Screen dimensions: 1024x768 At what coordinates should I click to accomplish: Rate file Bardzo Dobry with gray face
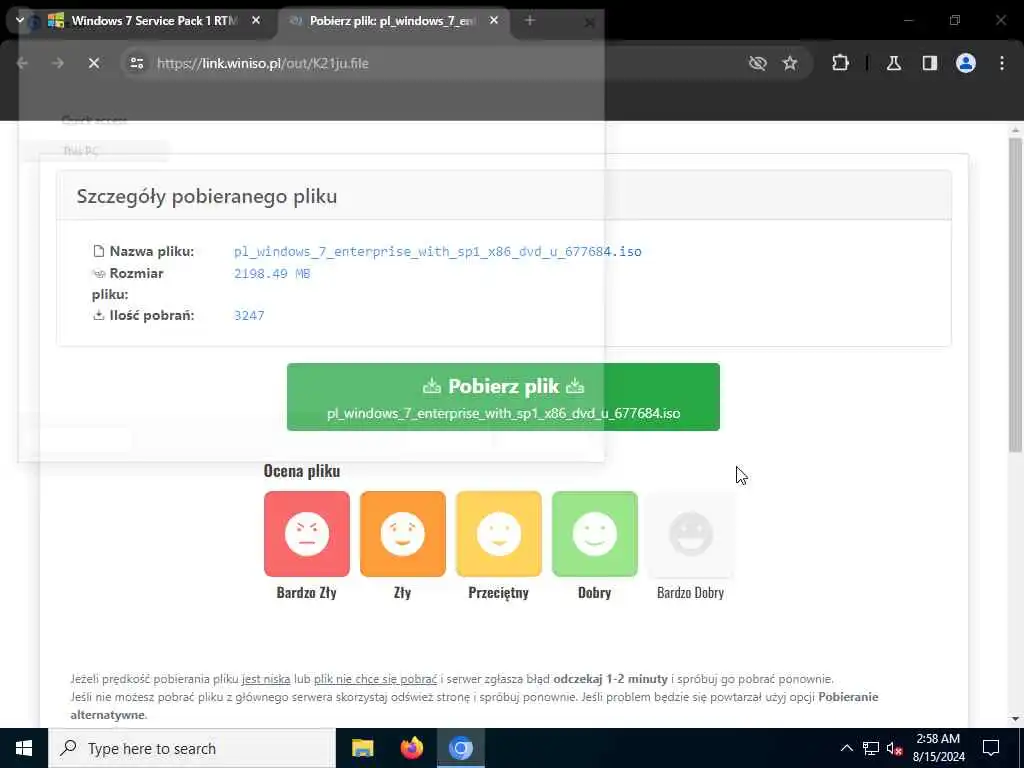click(x=691, y=534)
